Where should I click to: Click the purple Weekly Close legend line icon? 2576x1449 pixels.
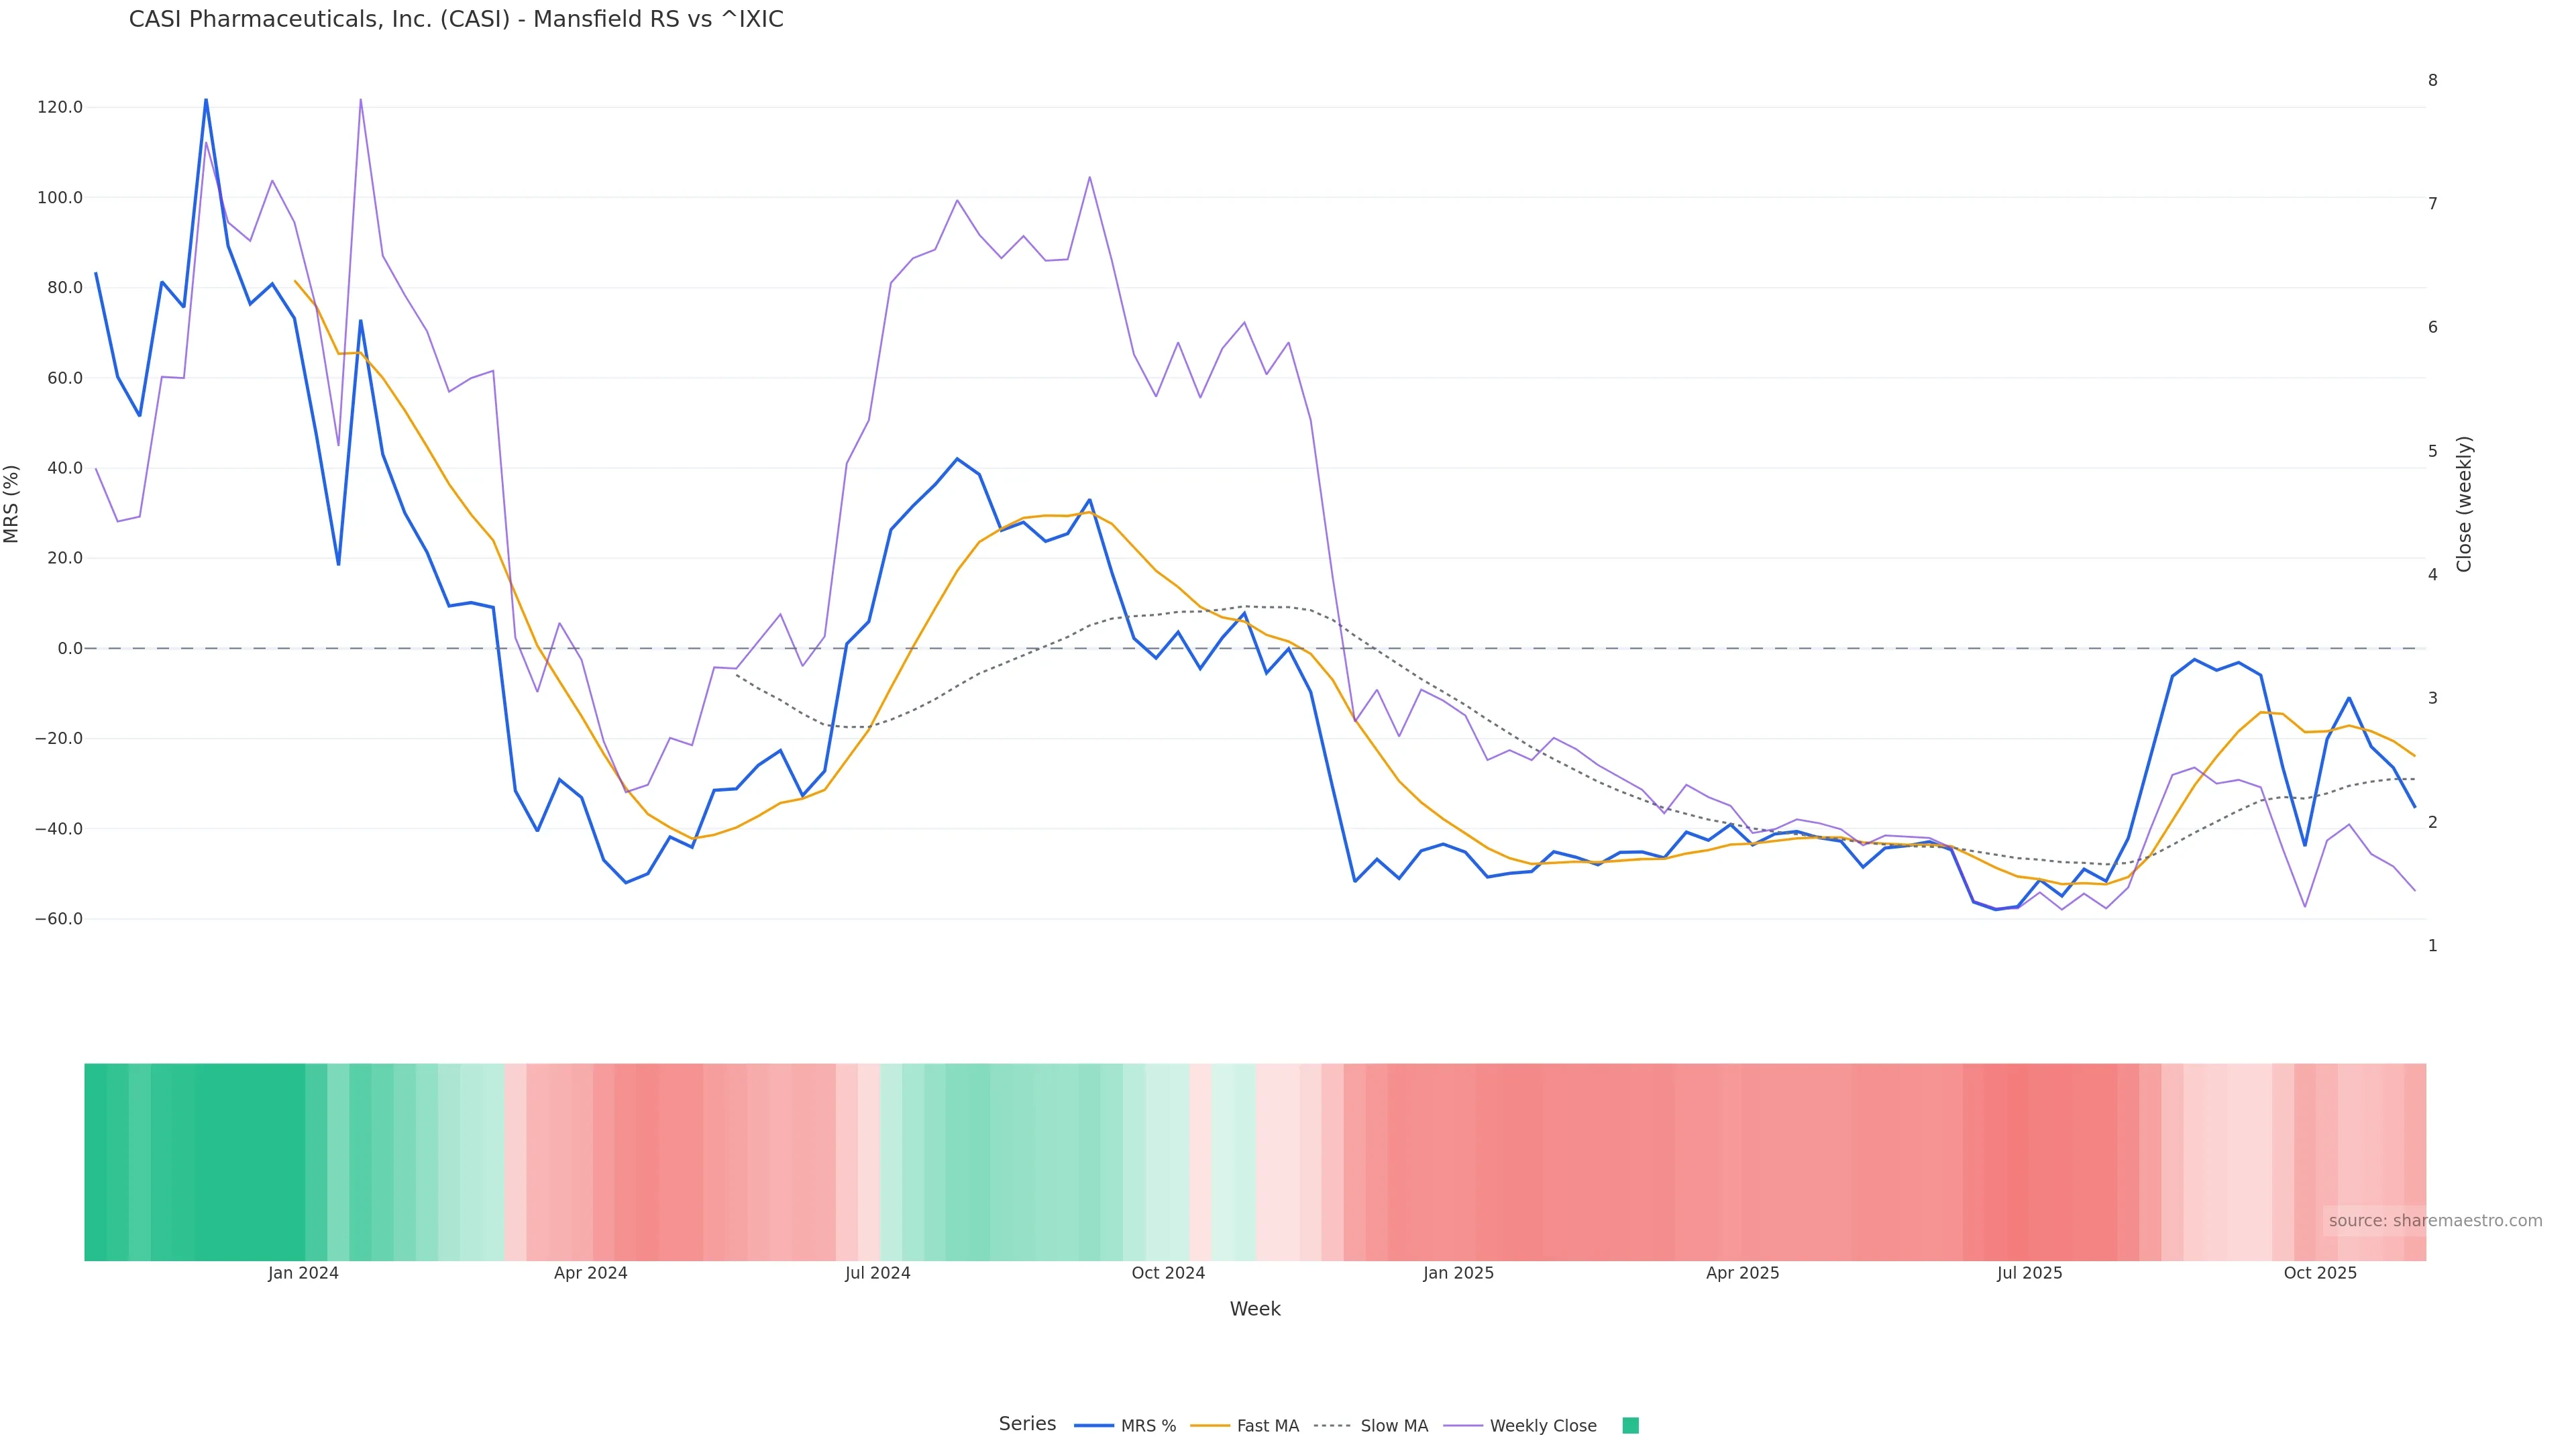pos(1463,1426)
